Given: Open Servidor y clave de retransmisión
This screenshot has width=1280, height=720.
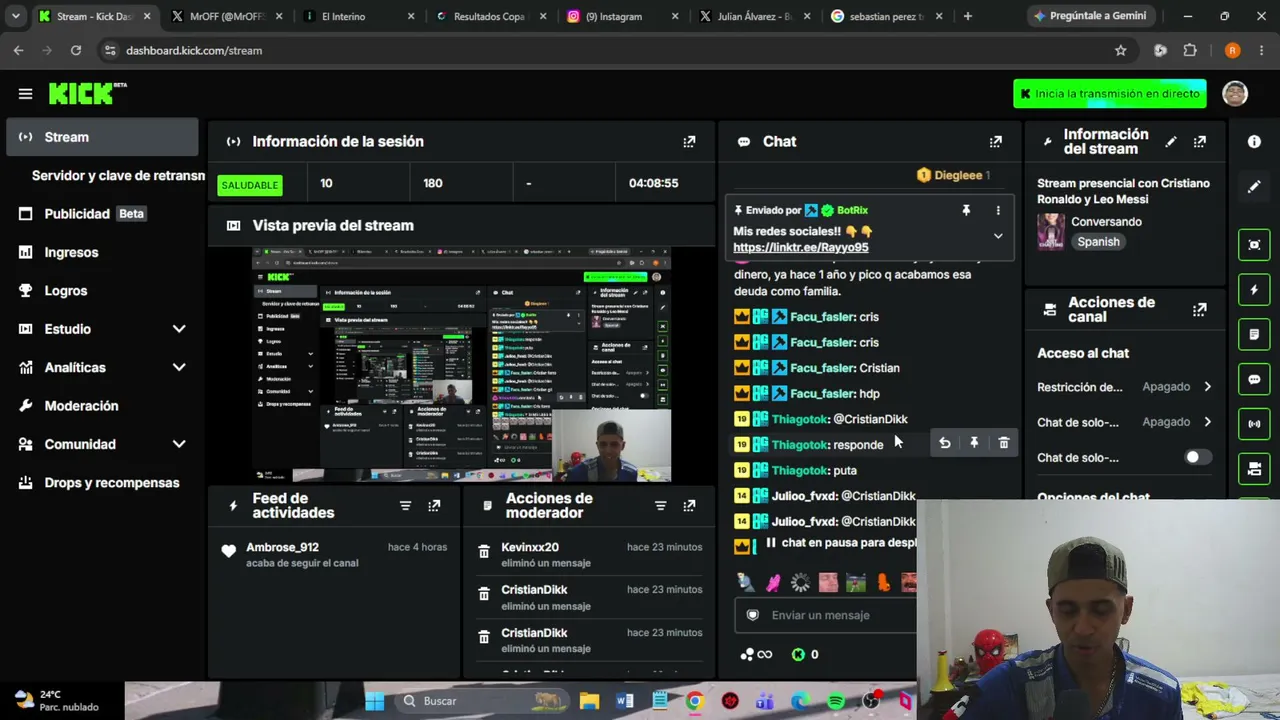Looking at the screenshot, I should coord(118,176).
